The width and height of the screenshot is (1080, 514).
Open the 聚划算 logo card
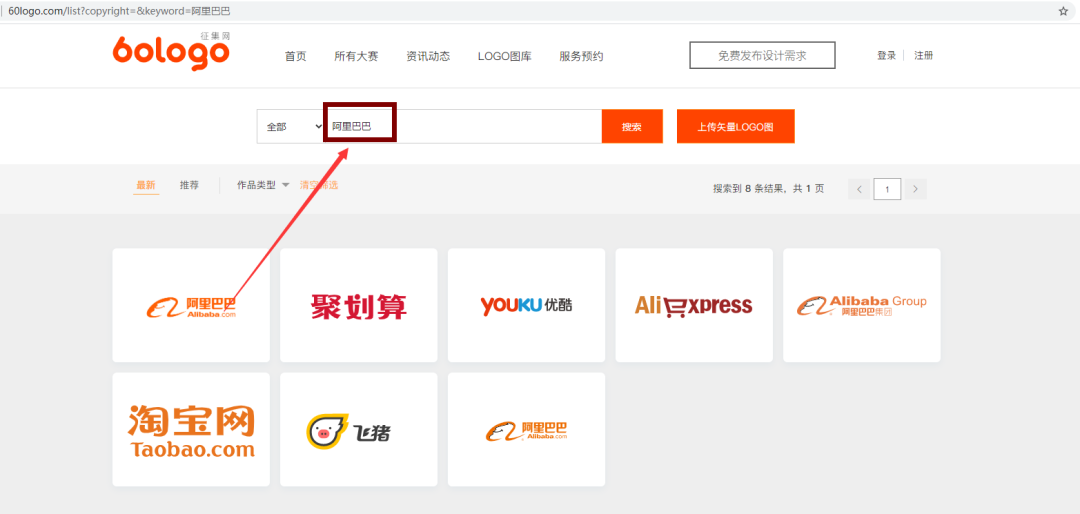point(358,305)
